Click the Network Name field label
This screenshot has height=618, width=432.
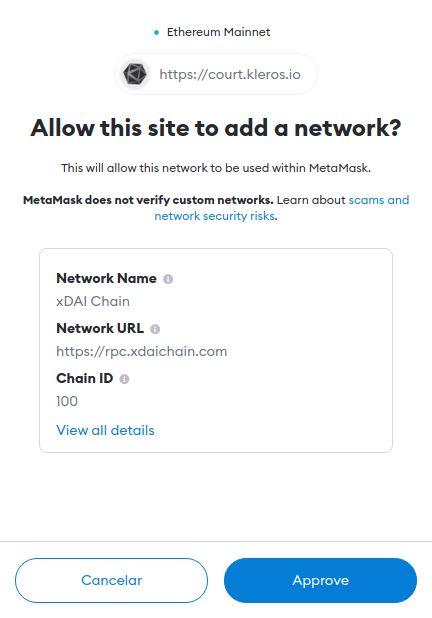click(106, 278)
